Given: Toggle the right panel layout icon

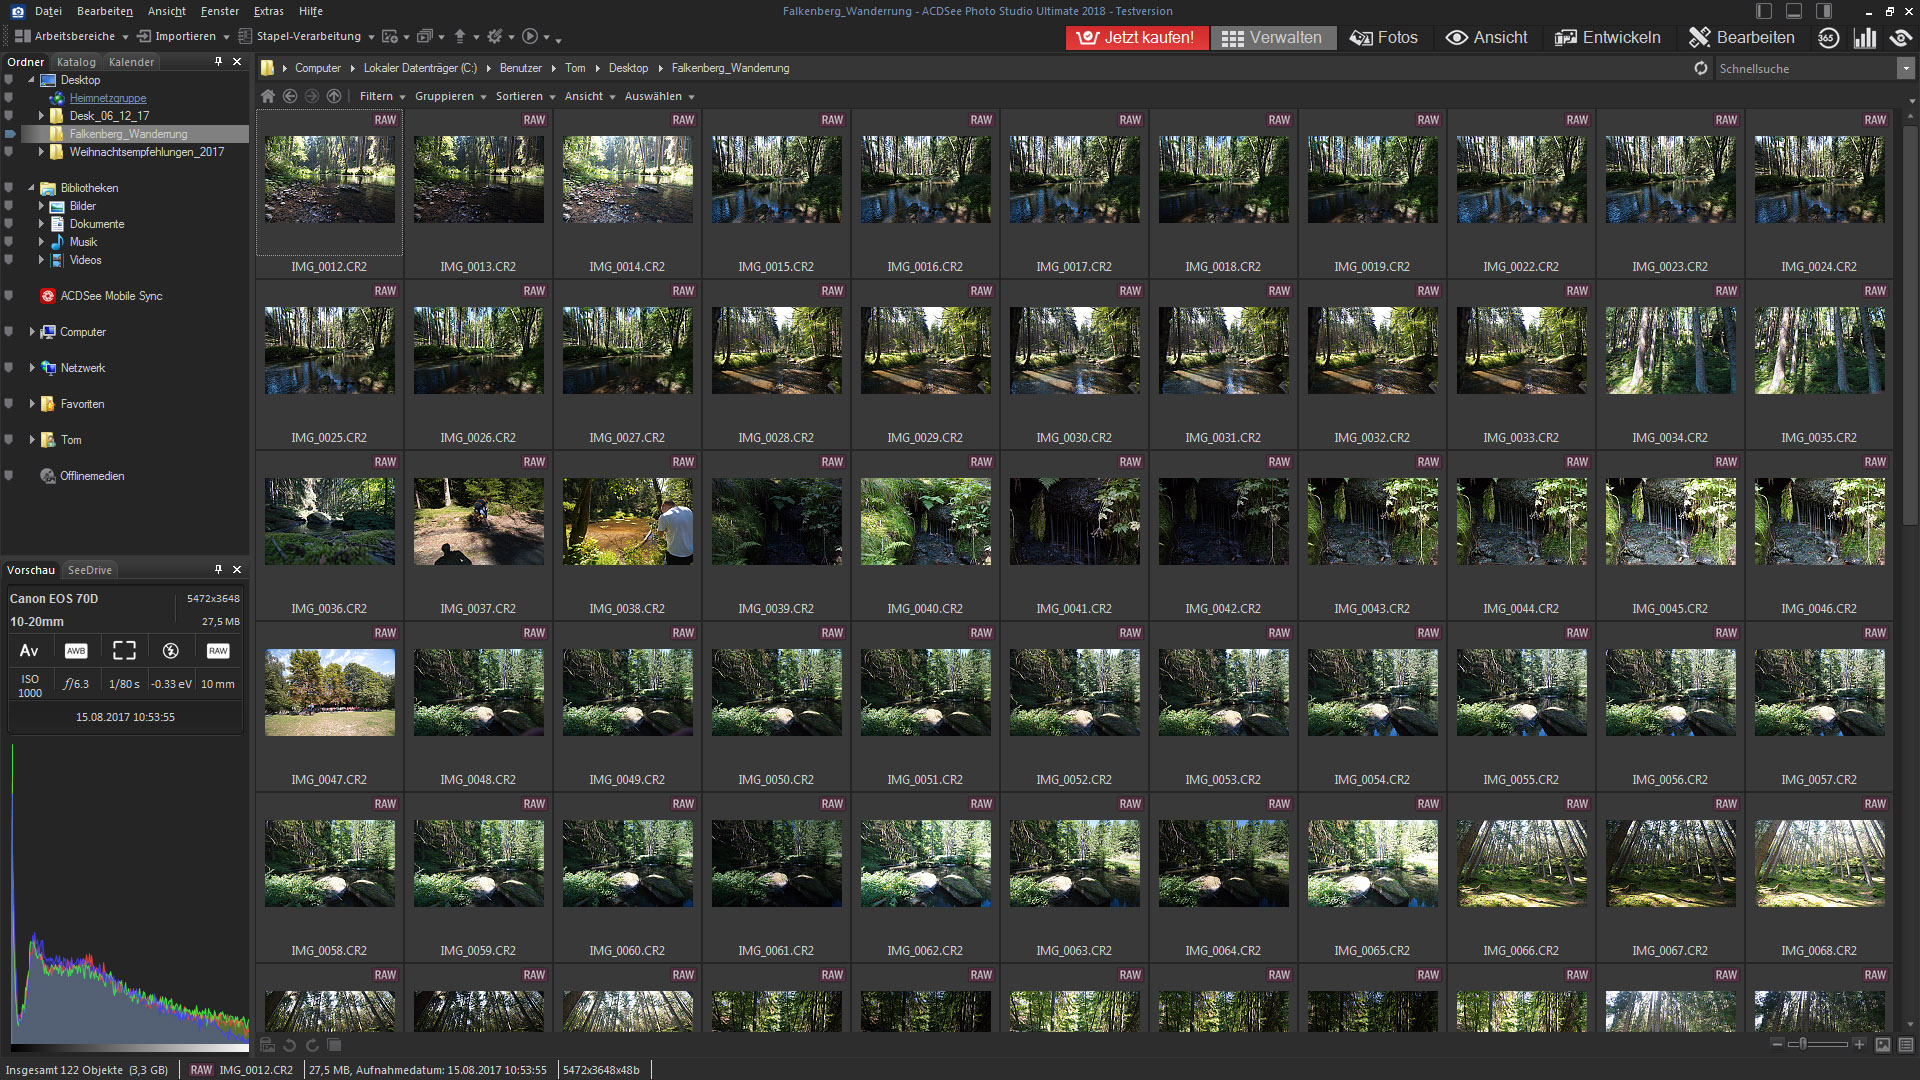Looking at the screenshot, I should (1824, 11).
